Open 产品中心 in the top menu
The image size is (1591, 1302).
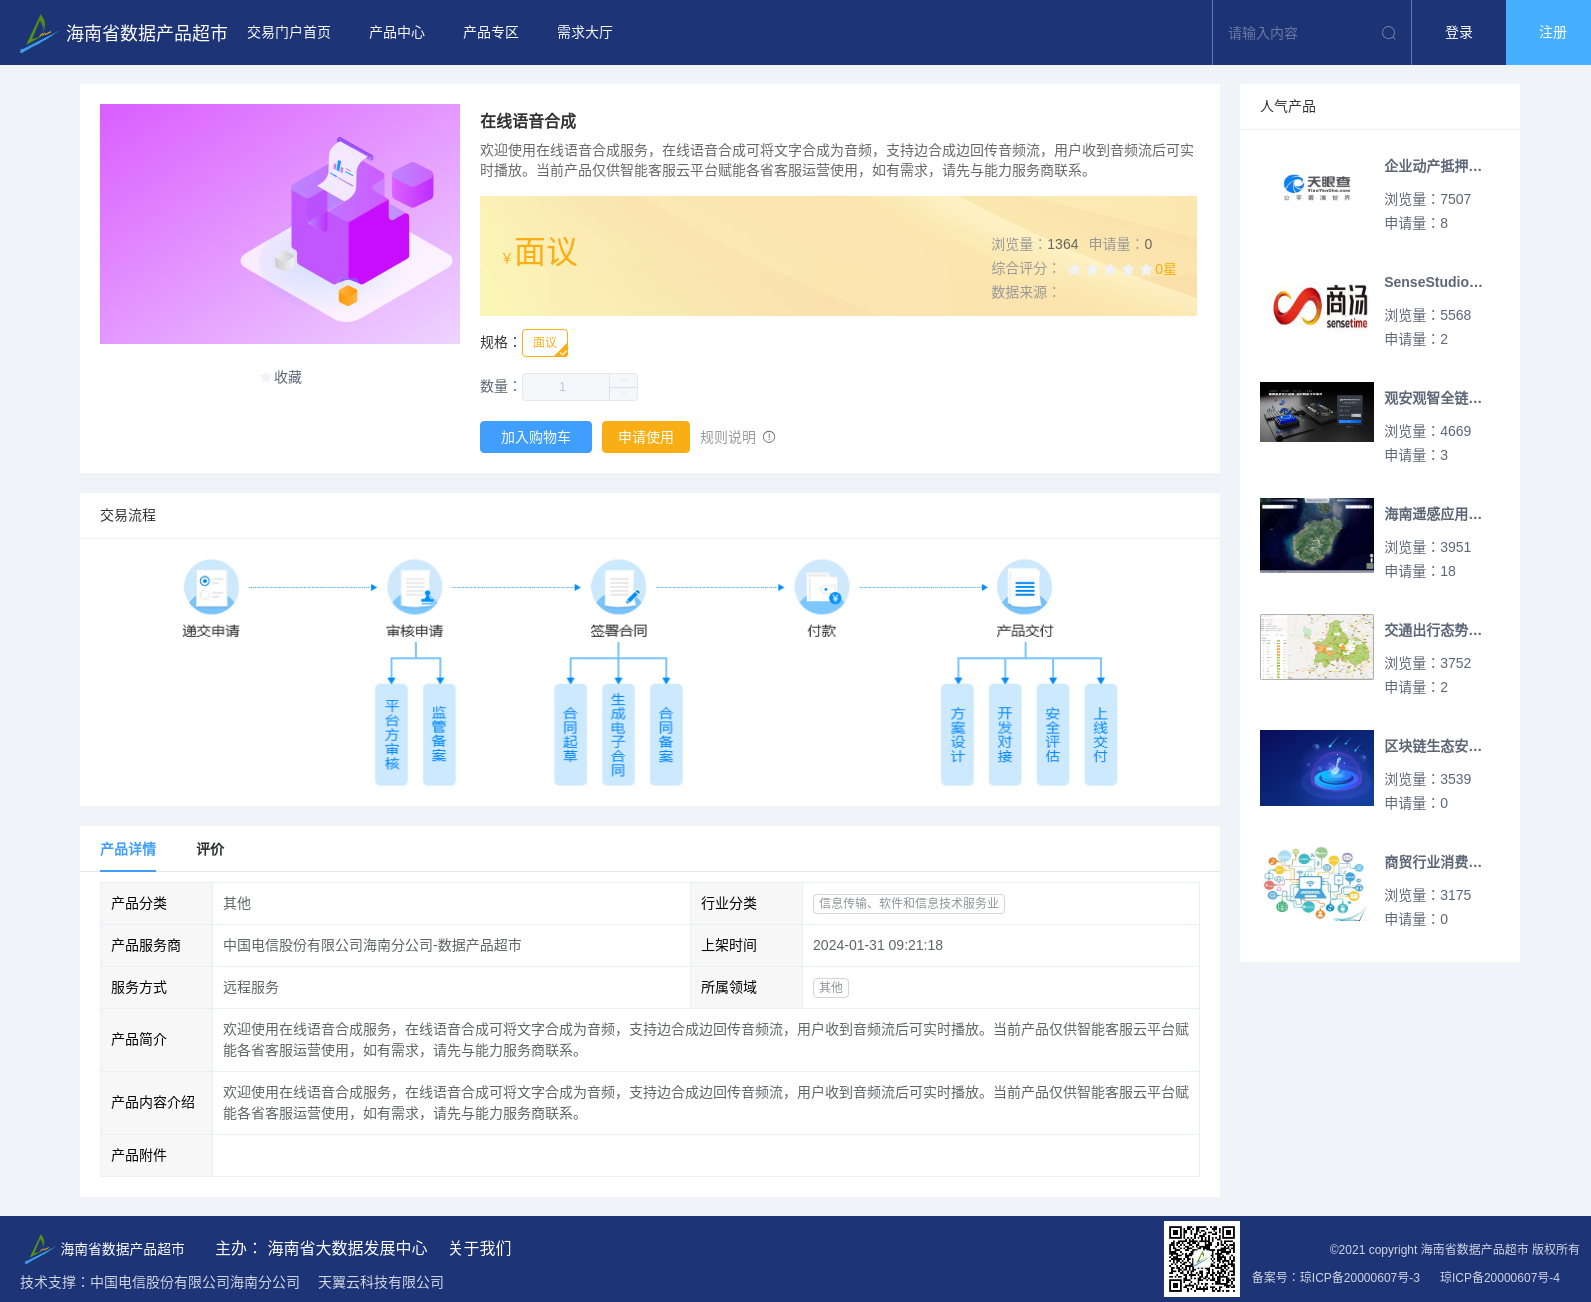[397, 33]
